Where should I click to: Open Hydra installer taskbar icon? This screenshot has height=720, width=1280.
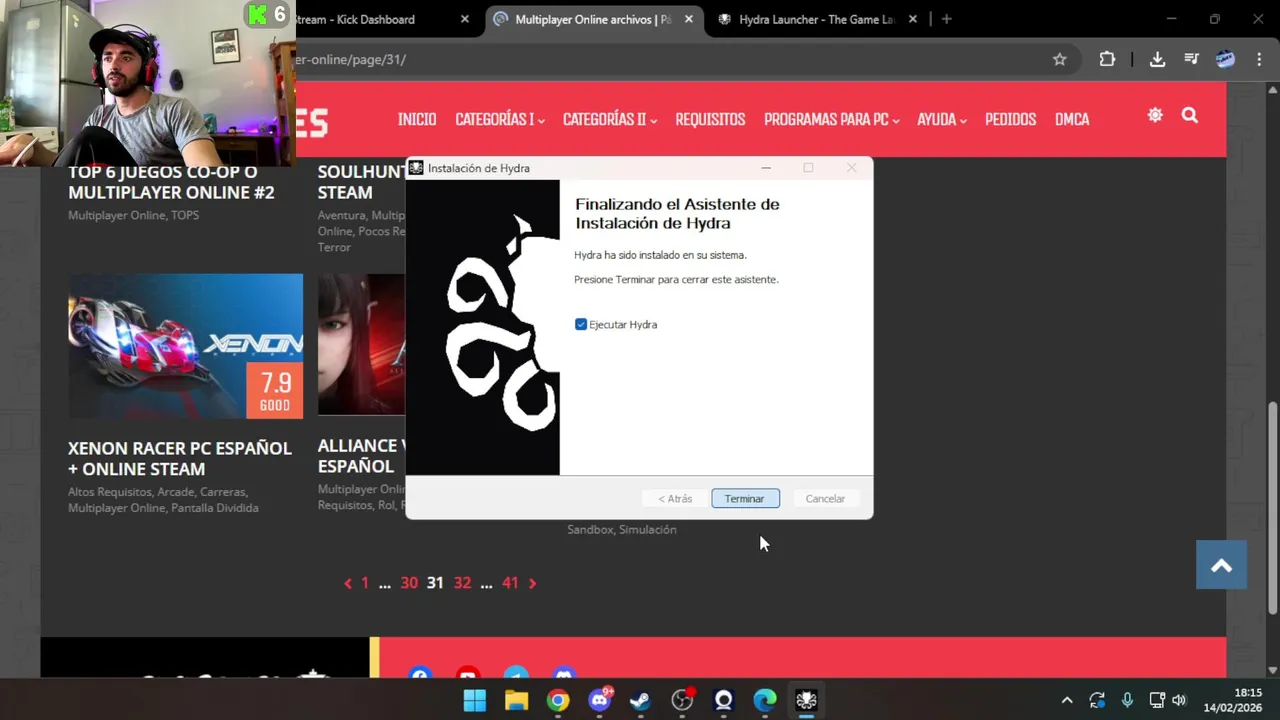click(x=806, y=700)
